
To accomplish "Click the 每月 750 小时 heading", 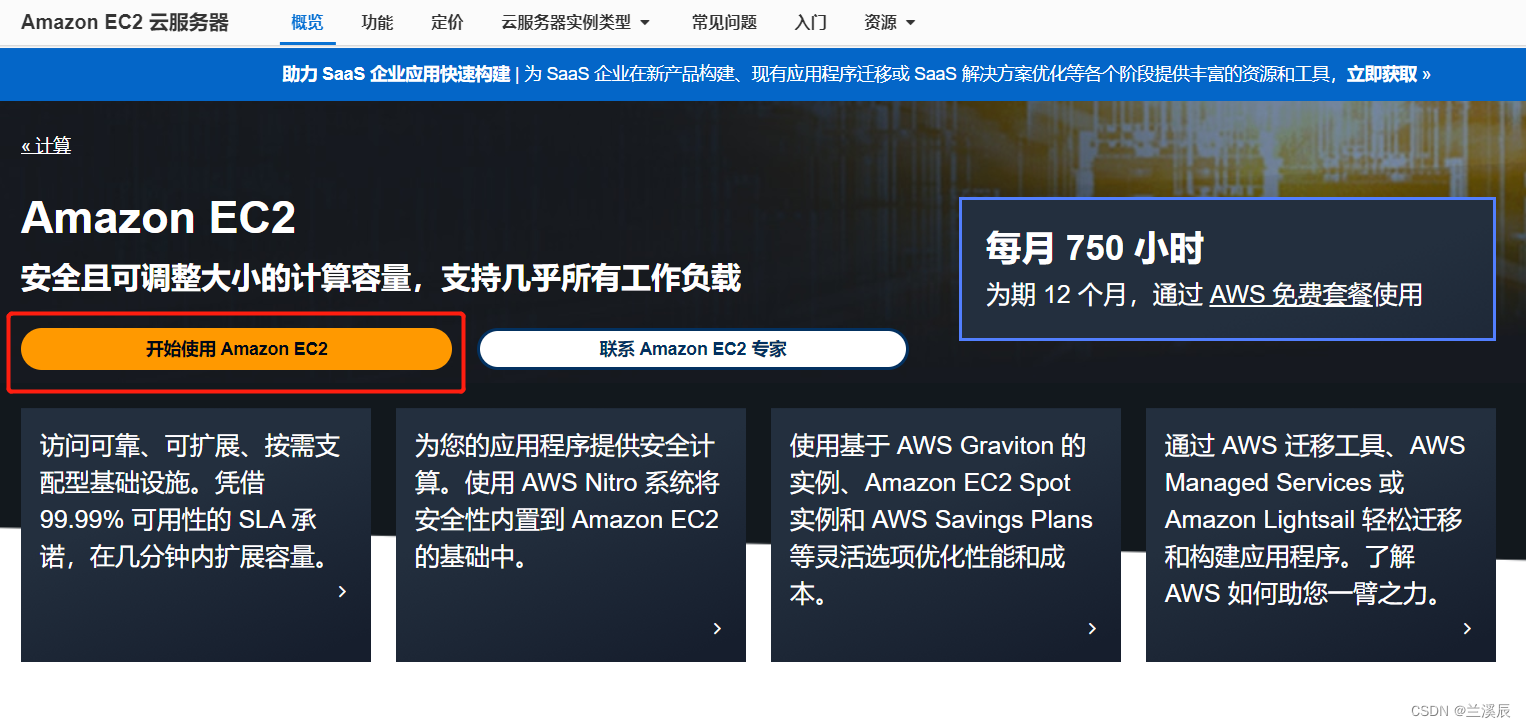I will coord(1094,247).
